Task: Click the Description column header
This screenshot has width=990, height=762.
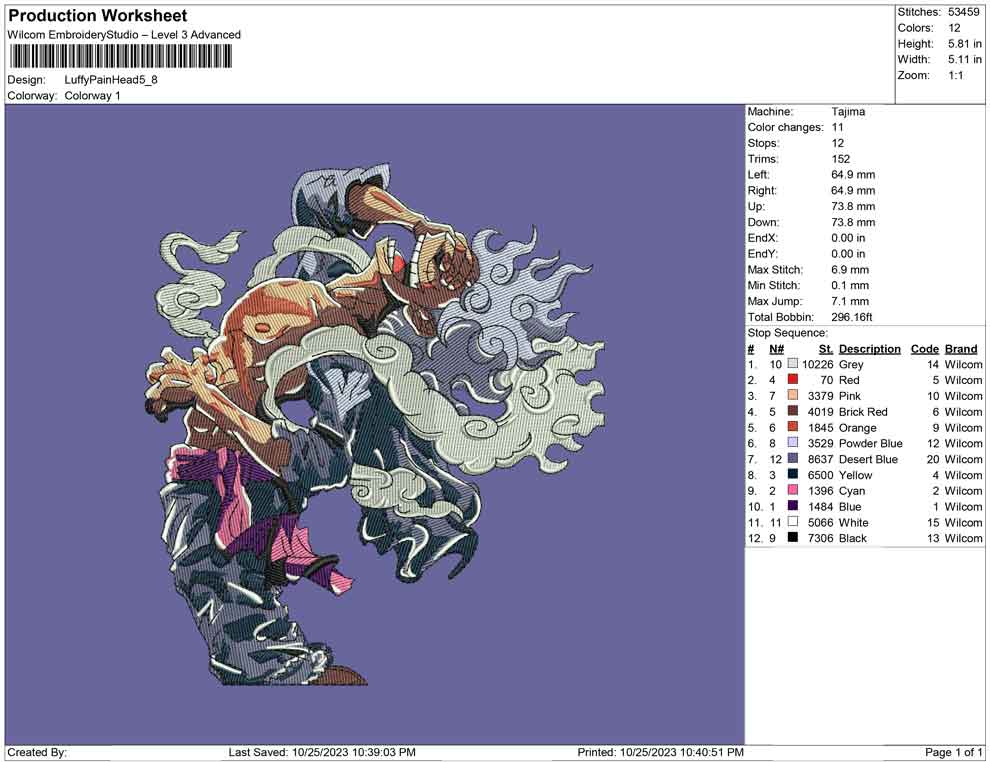Action: [869, 348]
